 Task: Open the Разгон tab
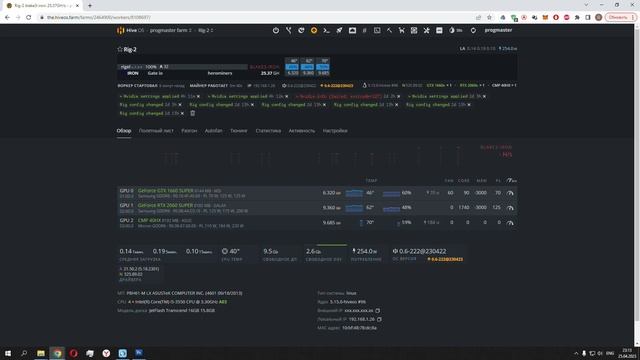click(x=189, y=131)
